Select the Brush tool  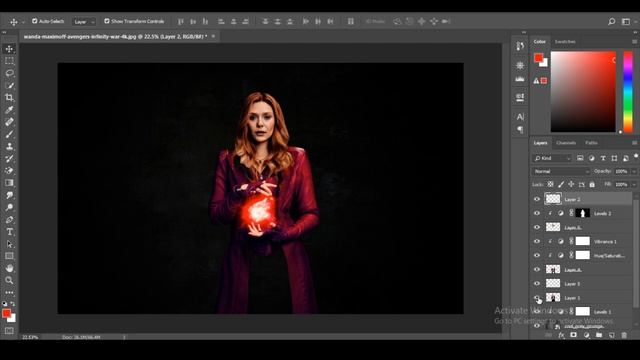tap(9, 134)
